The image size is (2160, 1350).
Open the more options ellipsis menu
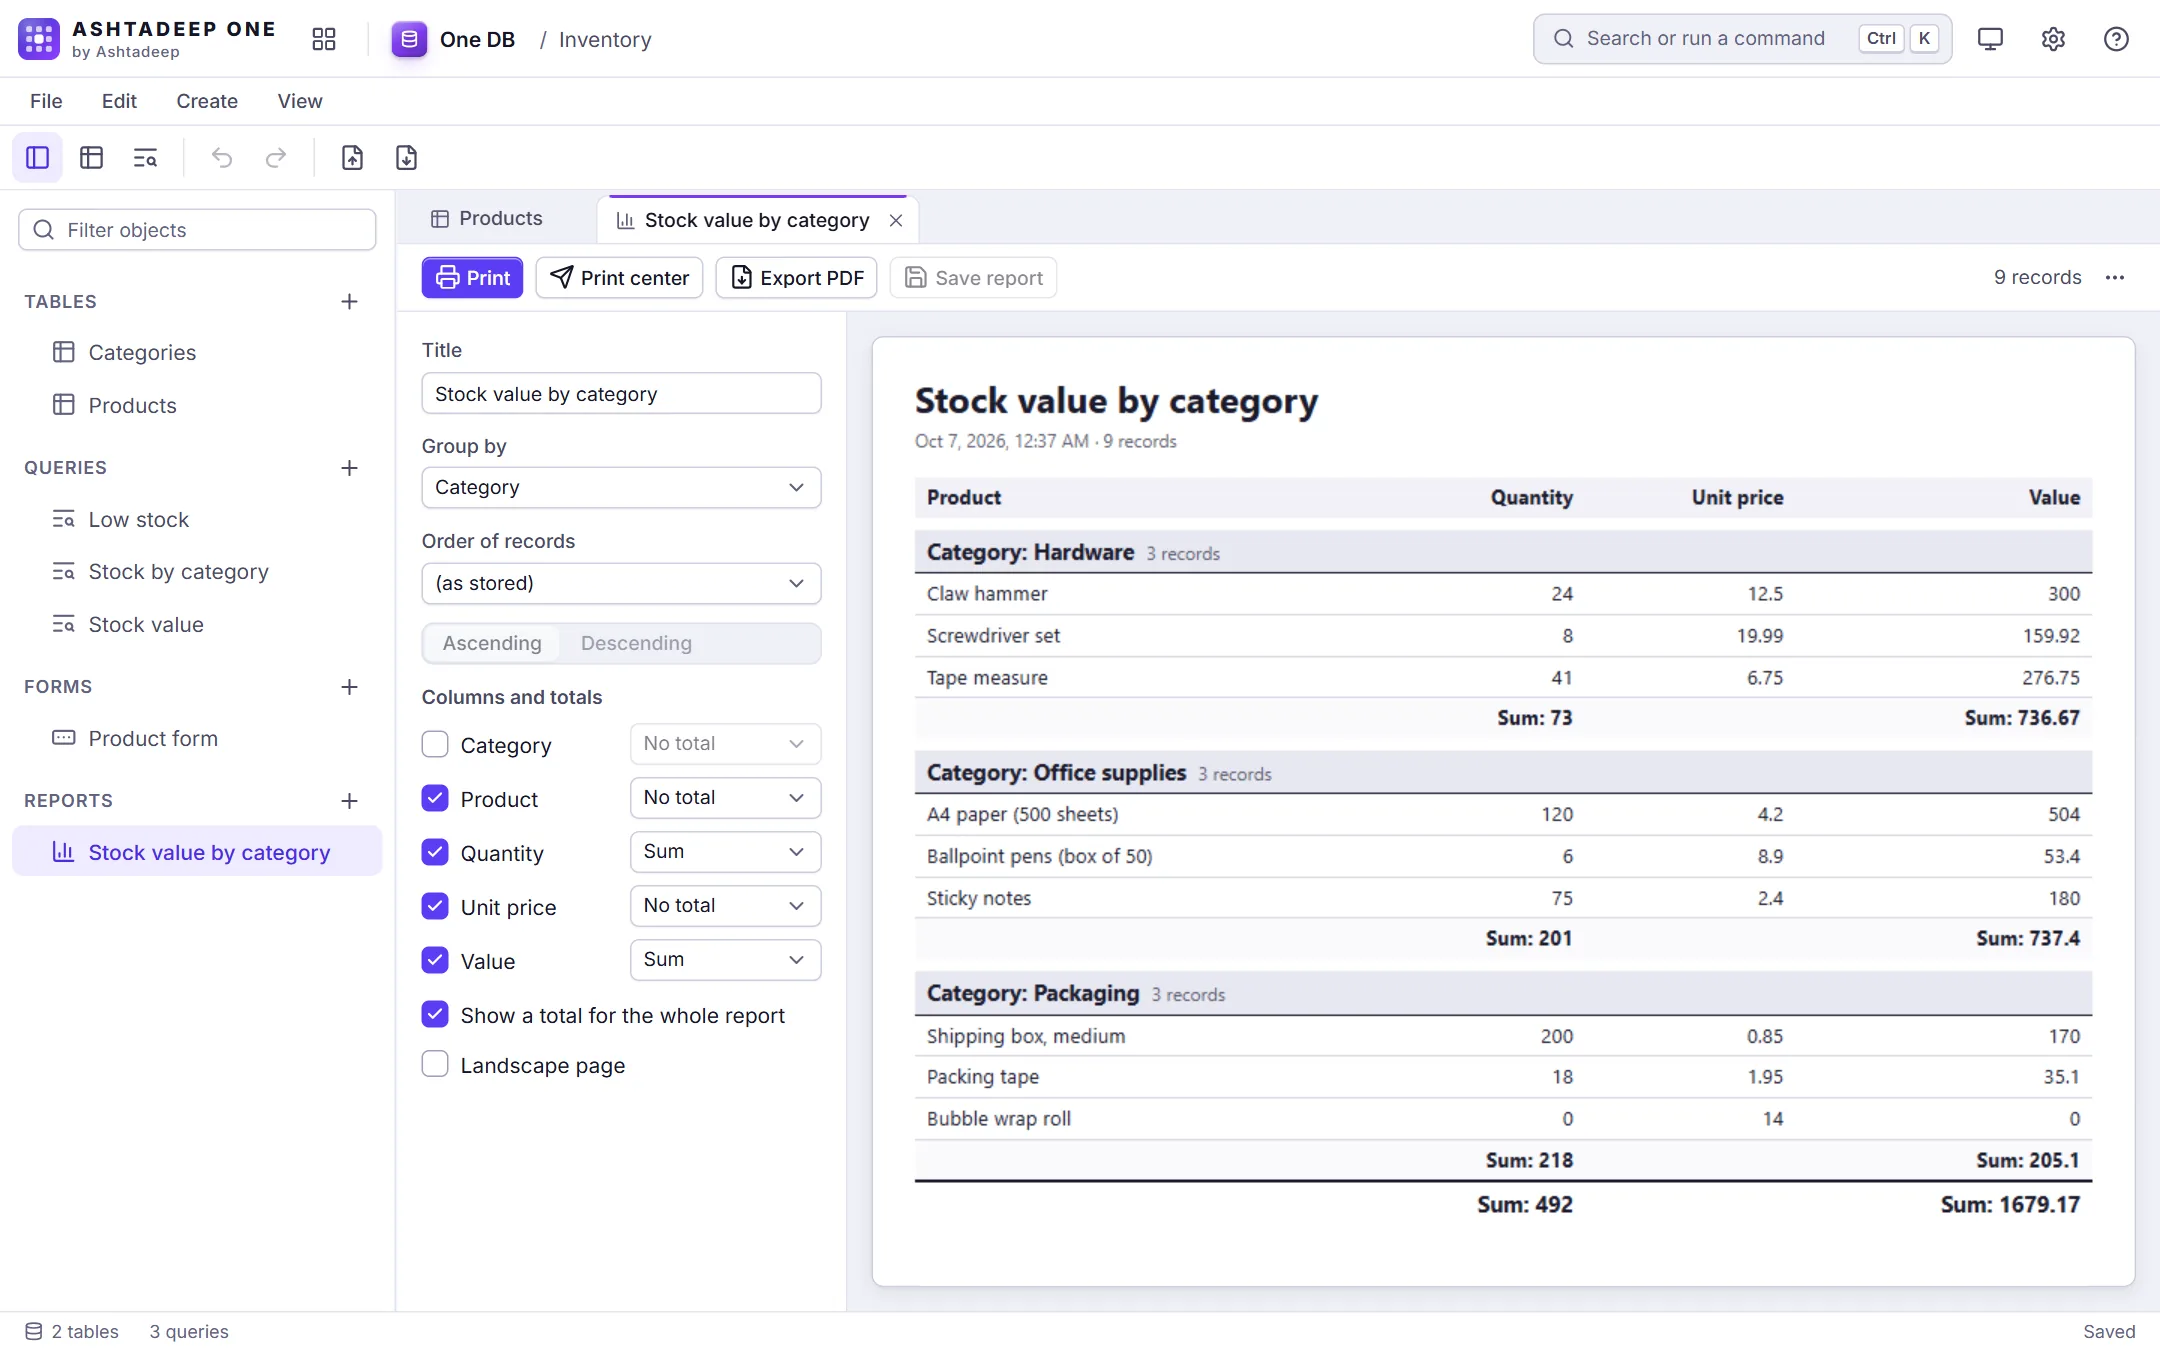[x=2115, y=278]
